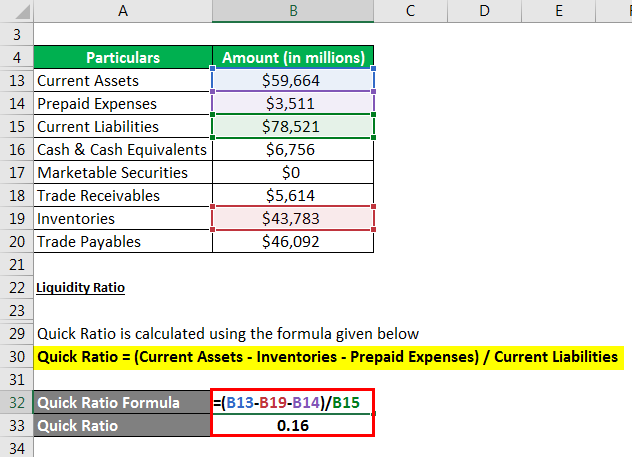This screenshot has height=457, width=632.
Task: Click the Amount (in millions) header cell
Action: 293,57
